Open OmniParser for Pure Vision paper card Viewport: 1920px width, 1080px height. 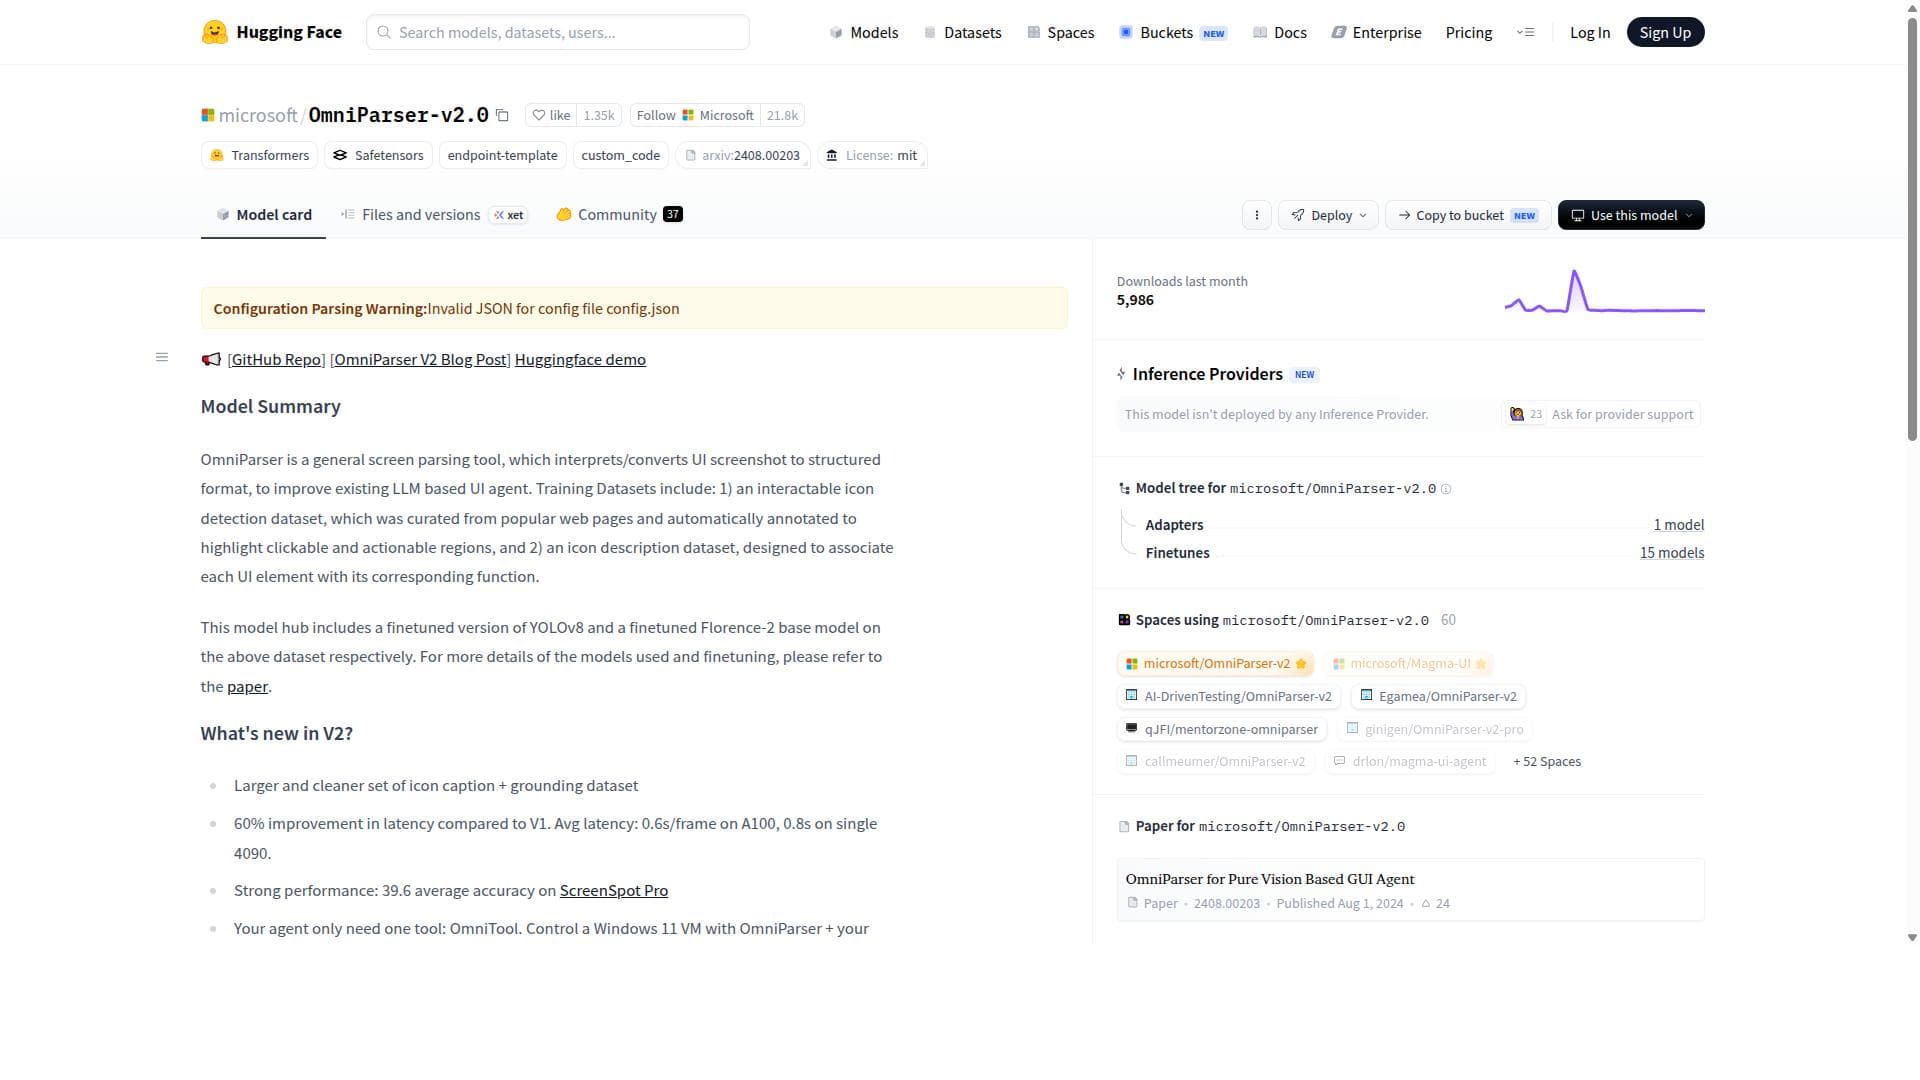(x=1410, y=890)
